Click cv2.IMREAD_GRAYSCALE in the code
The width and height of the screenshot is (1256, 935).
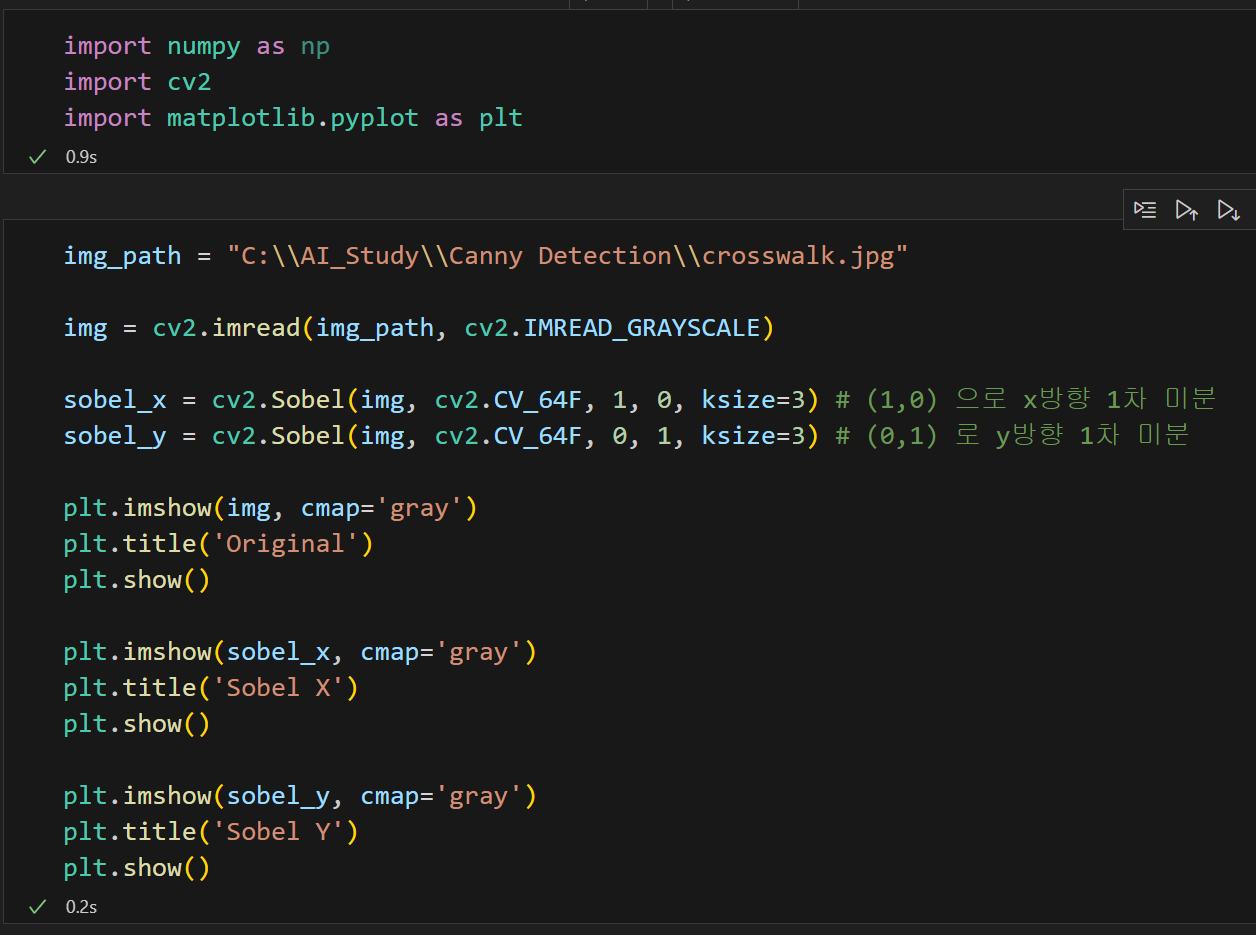[x=612, y=328]
